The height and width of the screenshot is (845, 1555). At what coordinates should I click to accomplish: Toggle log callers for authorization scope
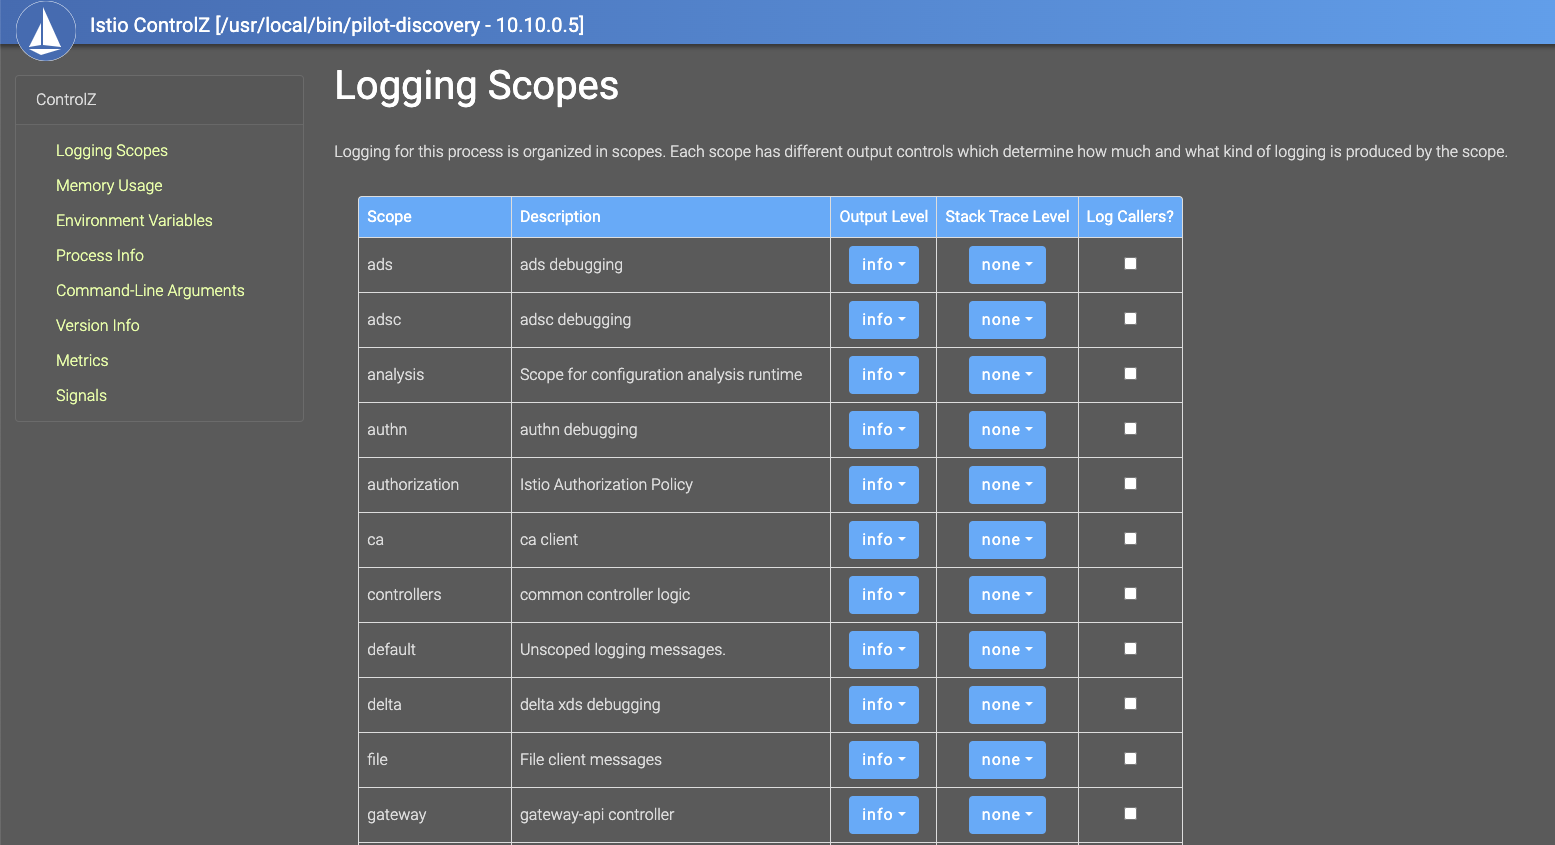coord(1130,484)
